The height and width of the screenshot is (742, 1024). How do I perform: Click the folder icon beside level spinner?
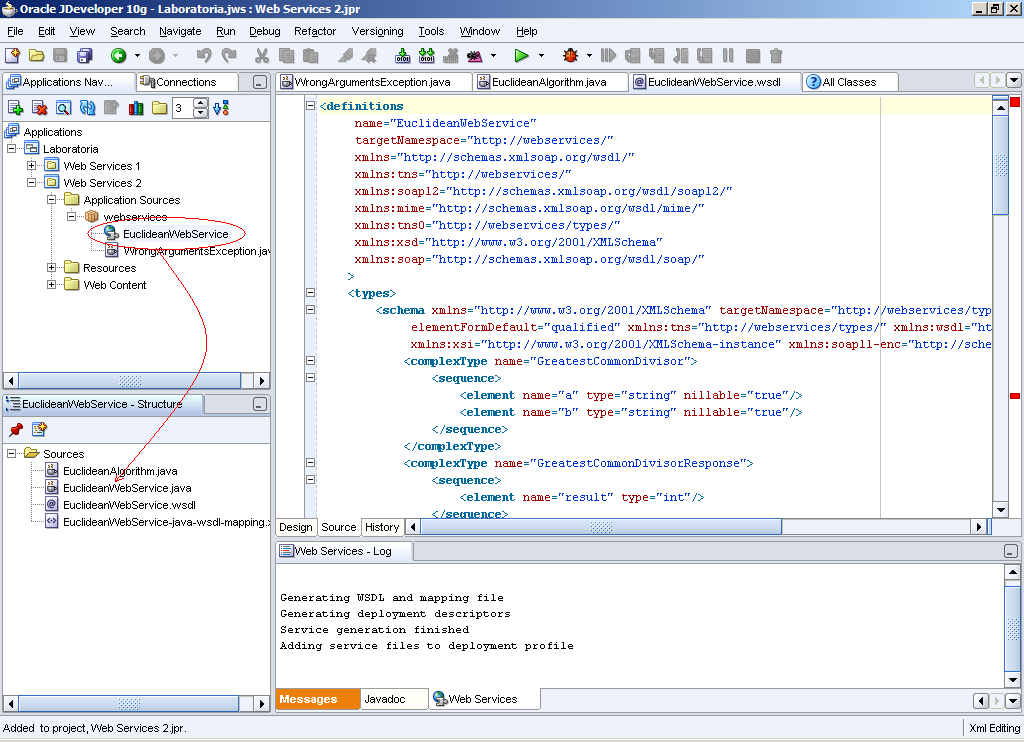(x=159, y=108)
